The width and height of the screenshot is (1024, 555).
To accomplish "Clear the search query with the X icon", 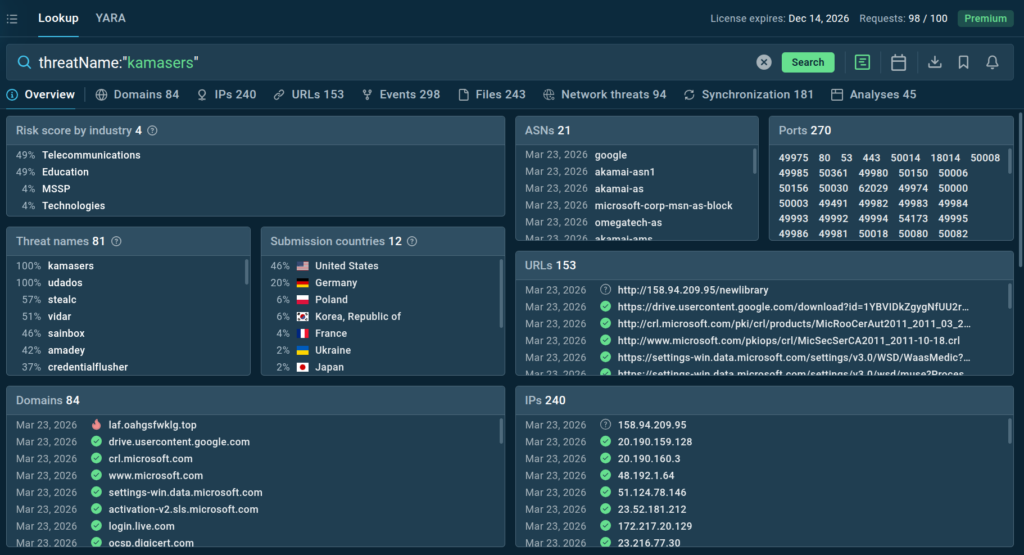I will [x=764, y=62].
